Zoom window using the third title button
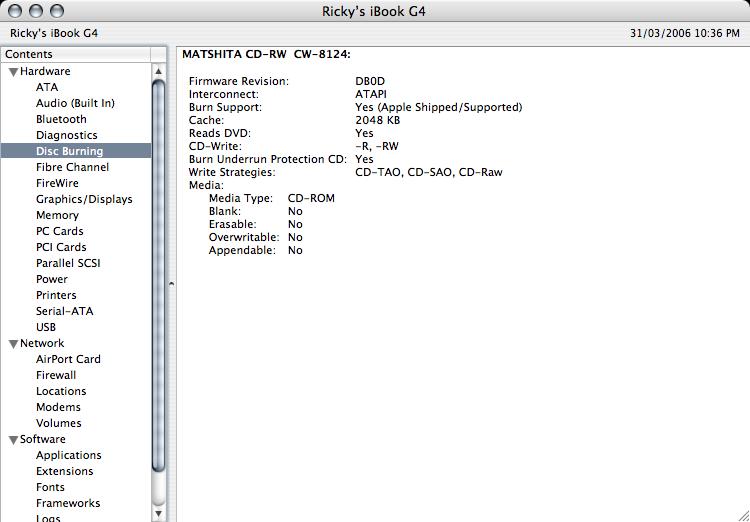 click(x=57, y=11)
